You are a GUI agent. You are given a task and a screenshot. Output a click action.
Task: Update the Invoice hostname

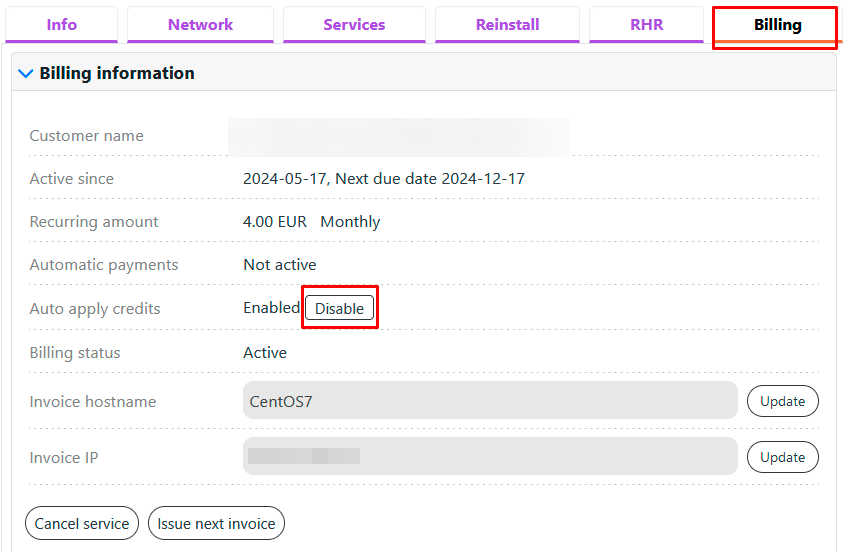point(782,401)
